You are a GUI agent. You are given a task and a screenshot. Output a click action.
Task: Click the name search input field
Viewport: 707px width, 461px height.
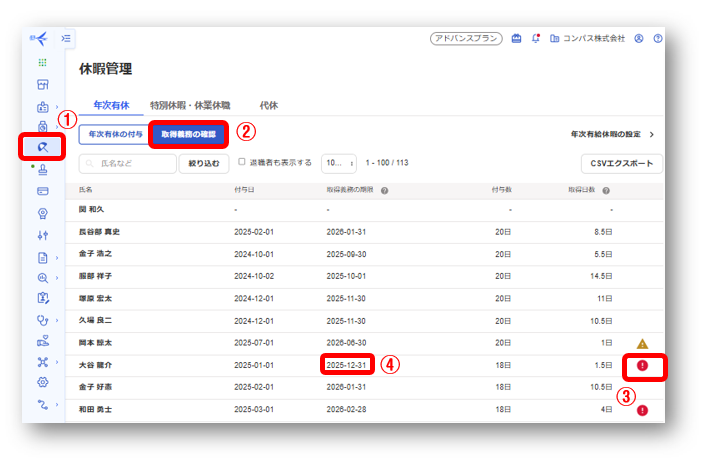tap(128, 163)
